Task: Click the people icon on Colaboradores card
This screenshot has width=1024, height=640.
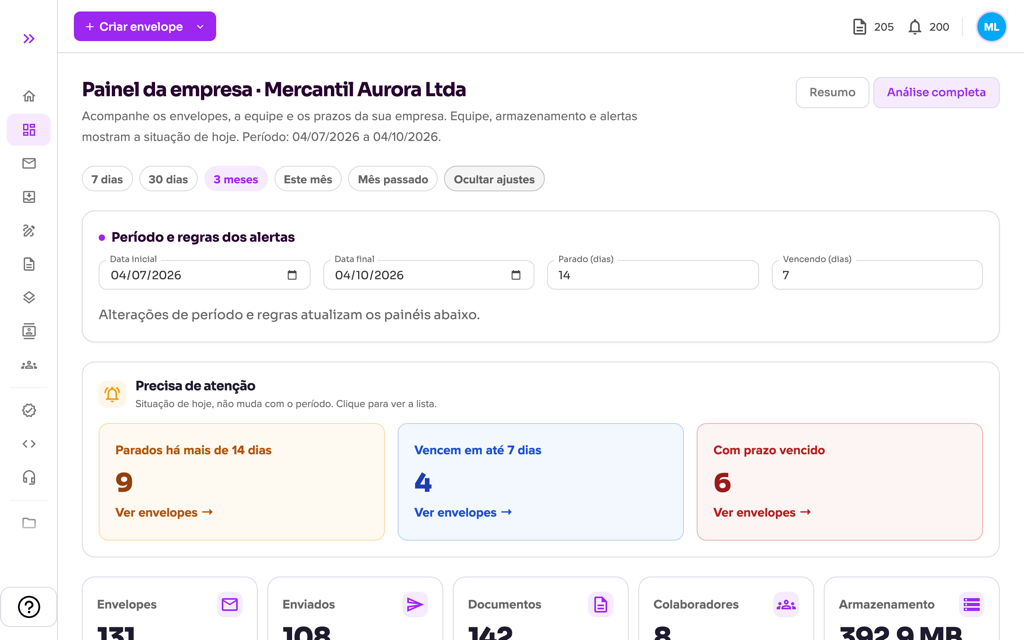Action: [x=786, y=604]
